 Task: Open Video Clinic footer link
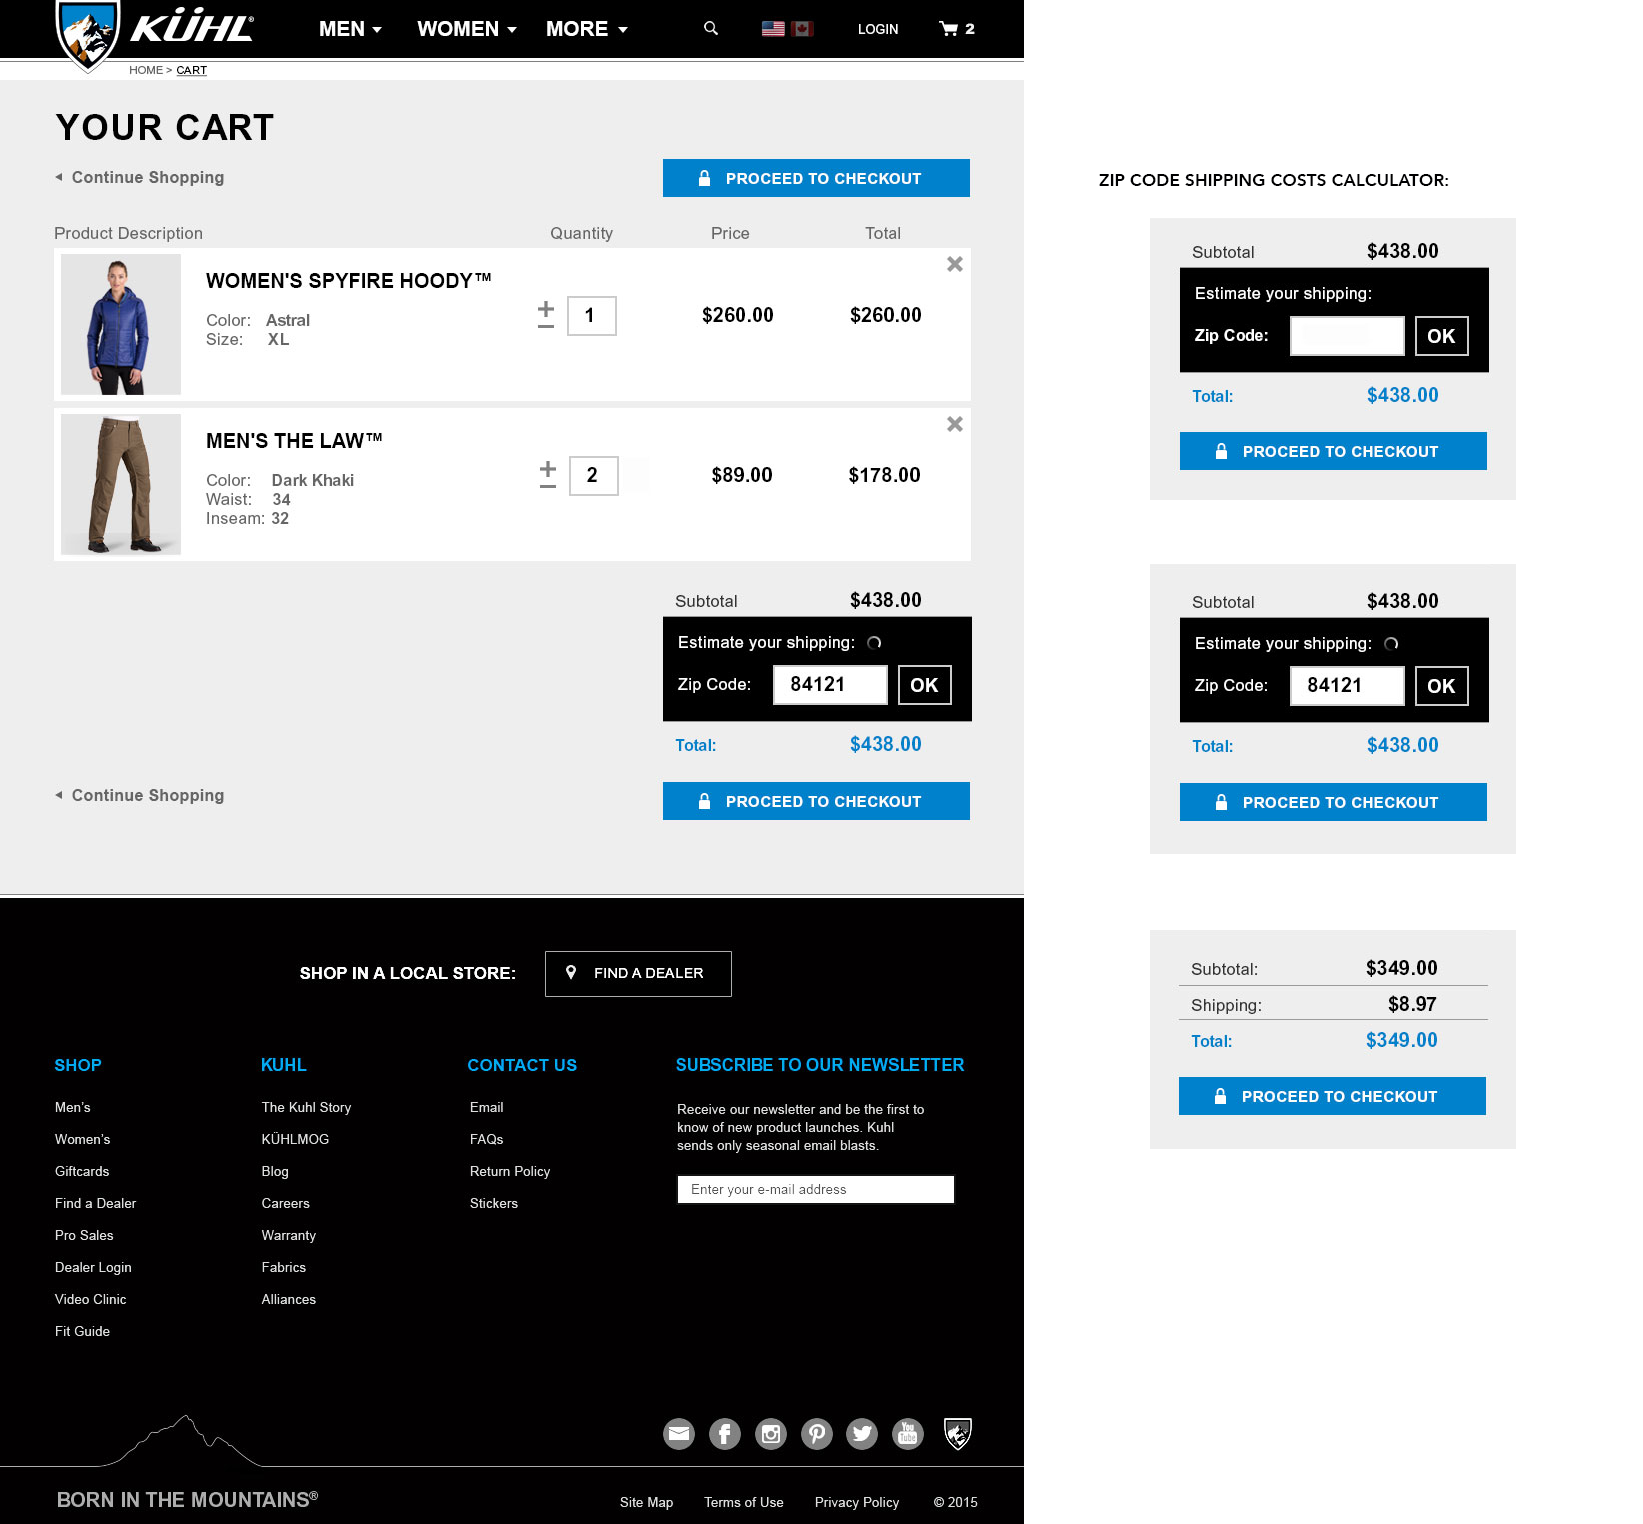[91, 1299]
